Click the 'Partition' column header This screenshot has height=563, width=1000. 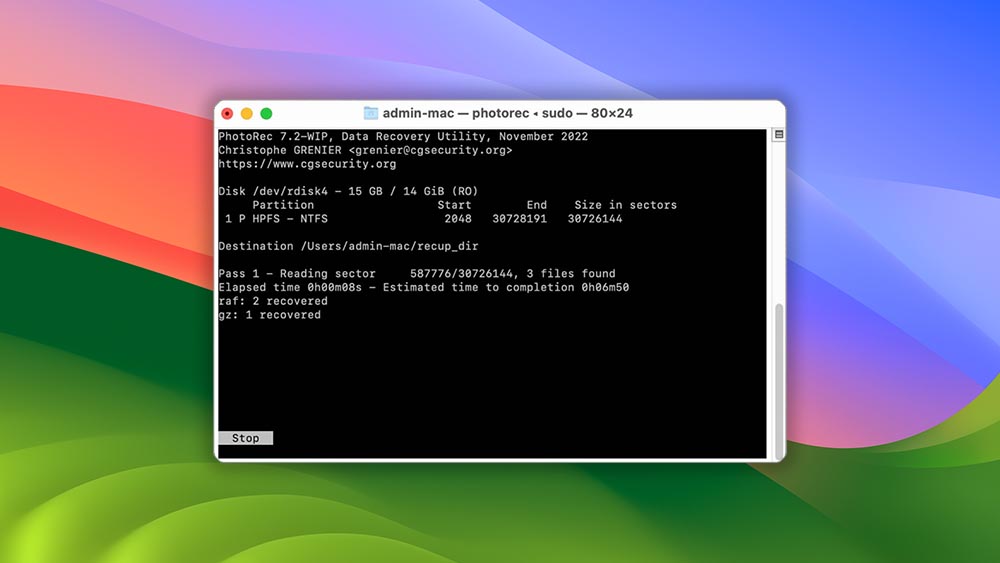pos(283,205)
